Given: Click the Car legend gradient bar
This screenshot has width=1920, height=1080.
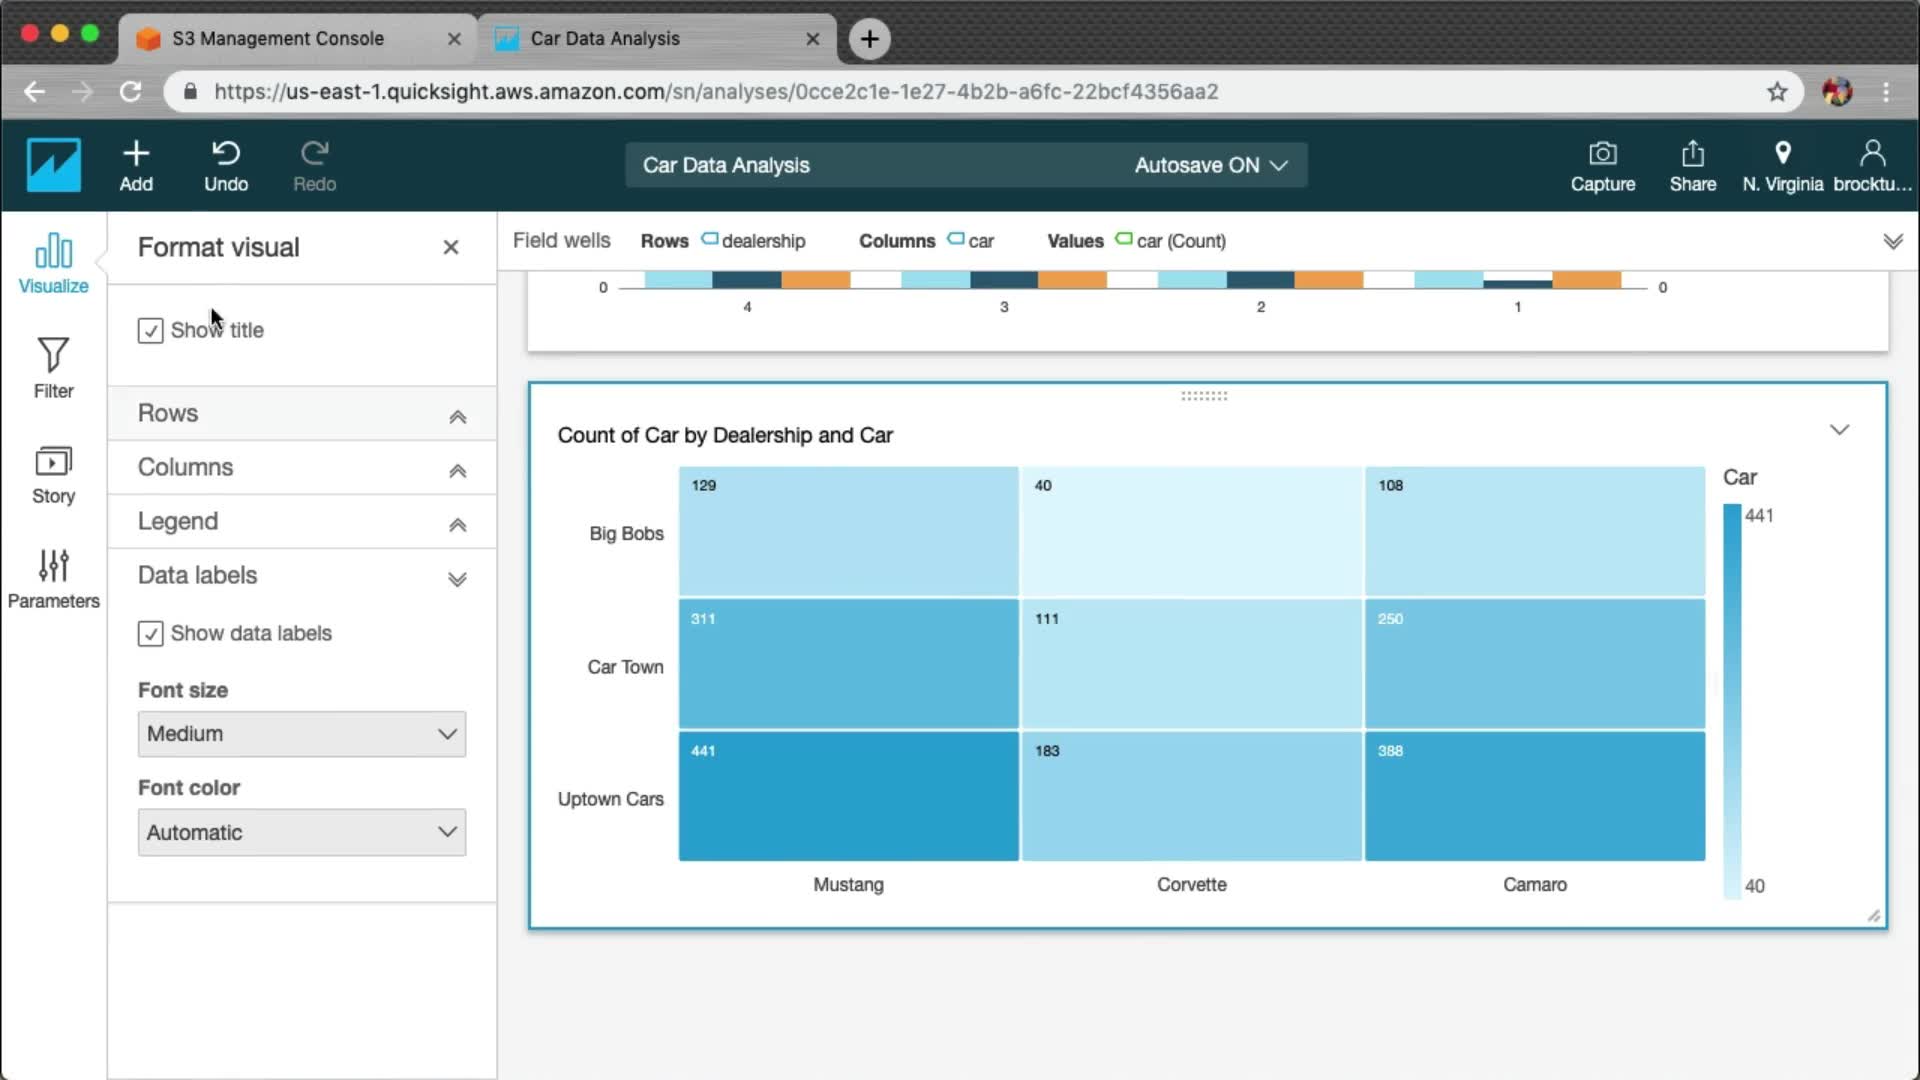Looking at the screenshot, I should tap(1732, 700).
